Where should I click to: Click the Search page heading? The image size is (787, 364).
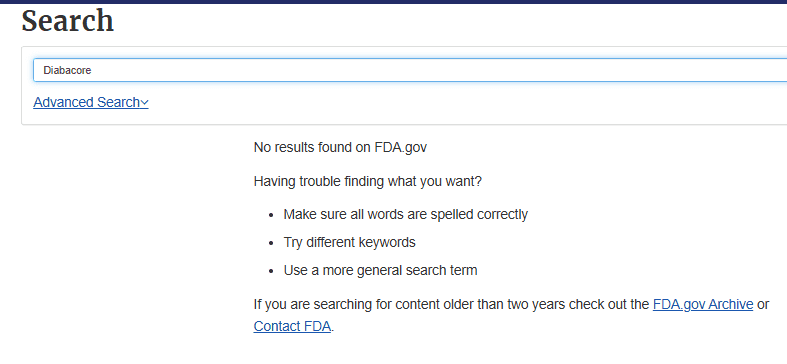click(x=68, y=21)
